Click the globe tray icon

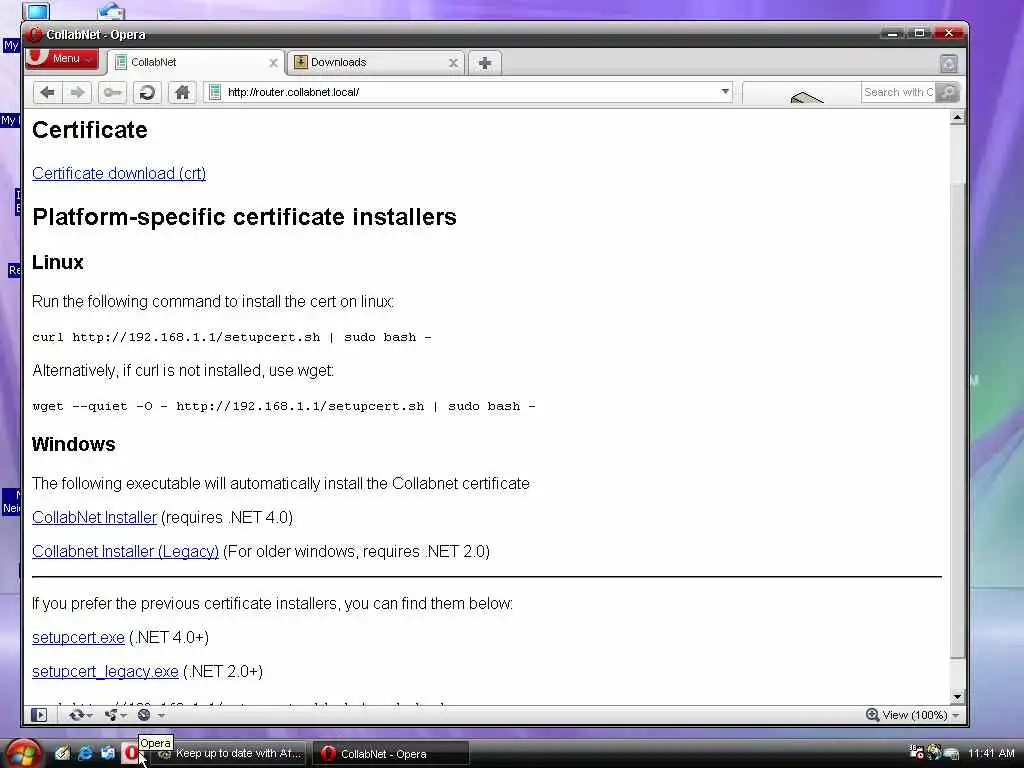click(935, 753)
